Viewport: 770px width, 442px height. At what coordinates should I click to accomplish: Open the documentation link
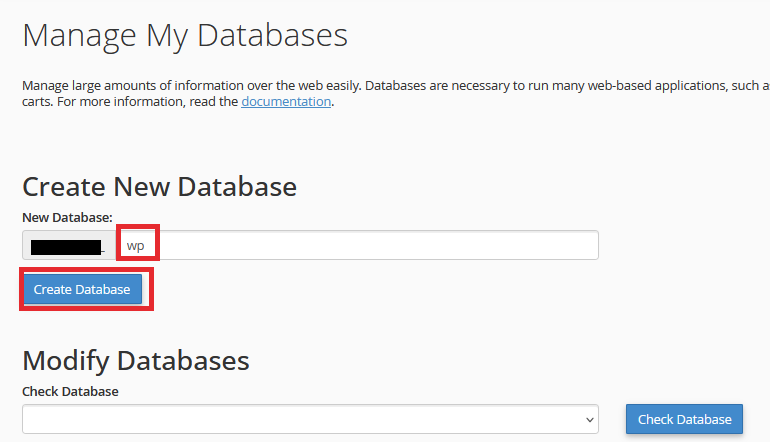(285, 101)
